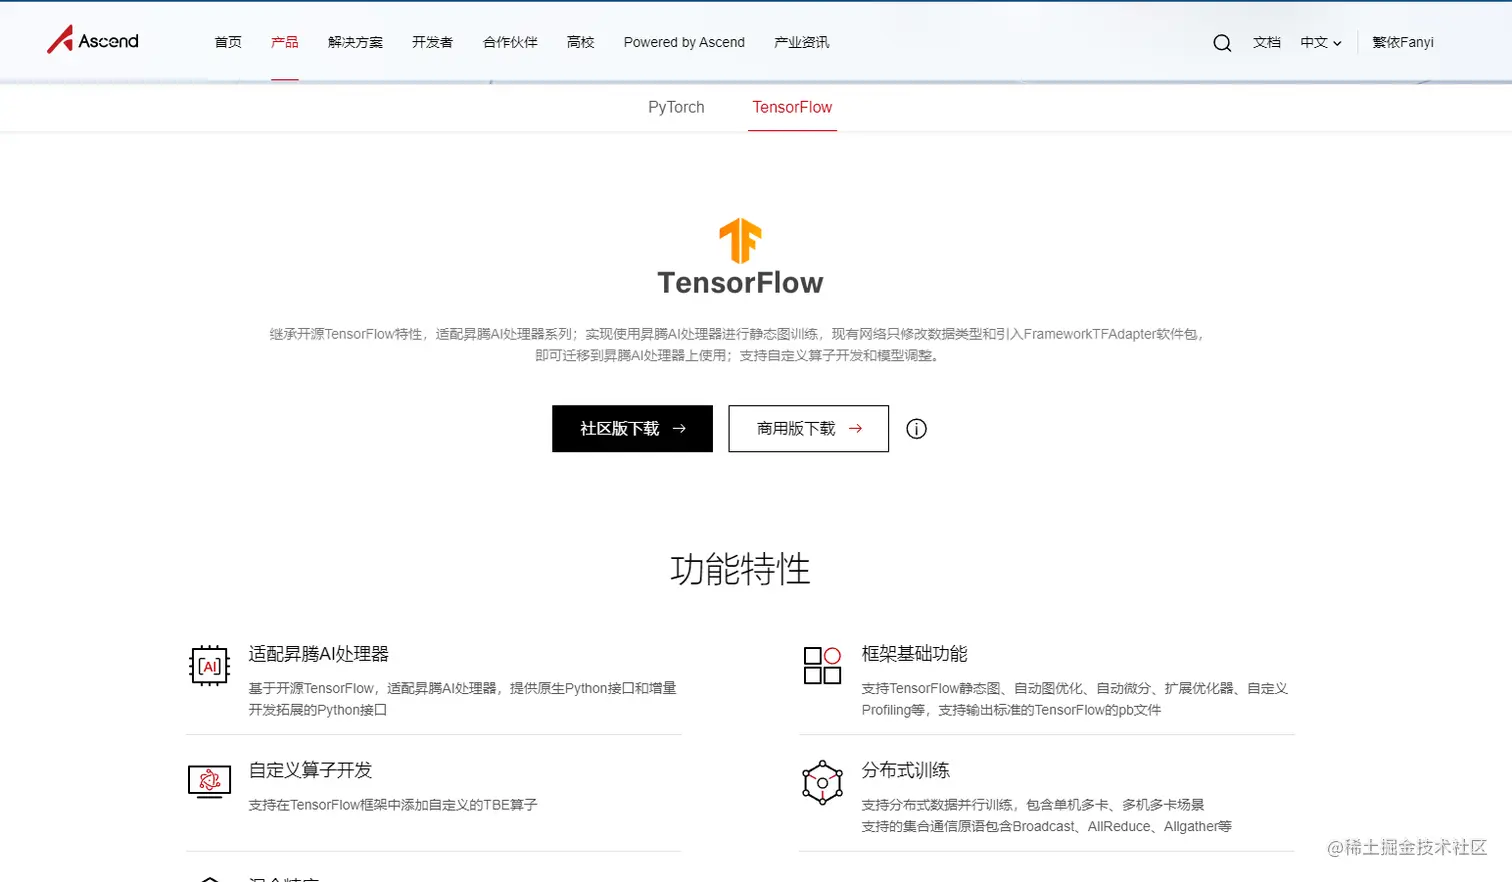Click the 繁依Fanyi link
Image resolution: width=1512 pixels, height=882 pixels.
click(1402, 43)
